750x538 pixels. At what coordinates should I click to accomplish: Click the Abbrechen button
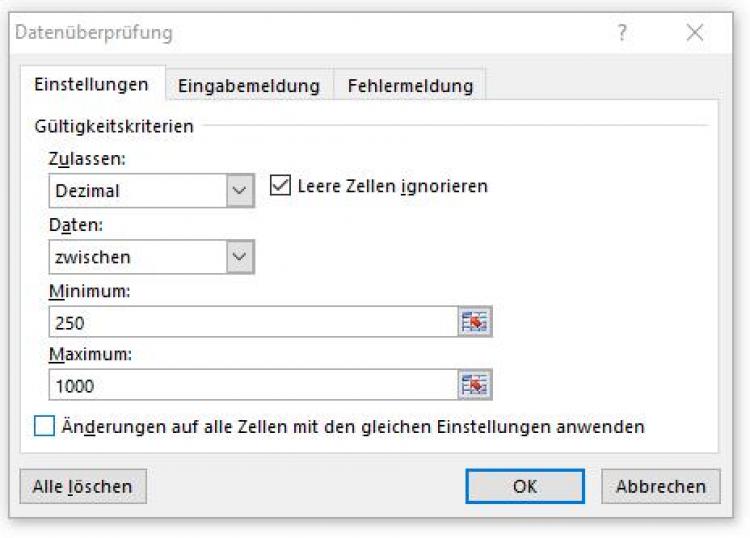pyautogui.click(x=660, y=486)
